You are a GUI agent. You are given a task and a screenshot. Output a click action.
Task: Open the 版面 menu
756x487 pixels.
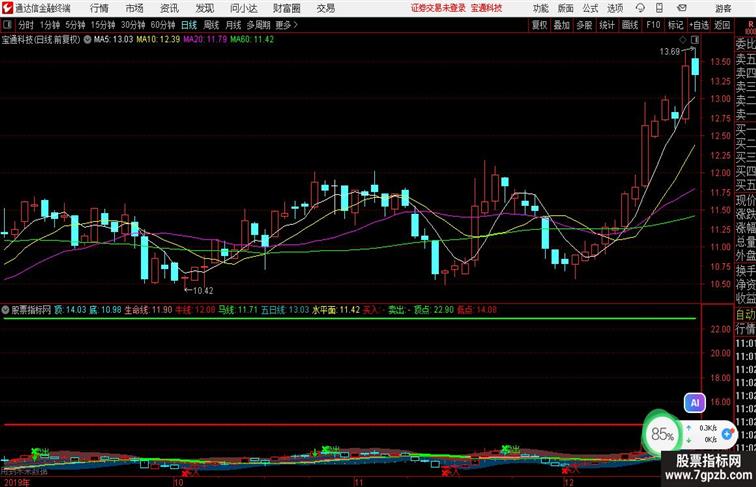coord(566,8)
